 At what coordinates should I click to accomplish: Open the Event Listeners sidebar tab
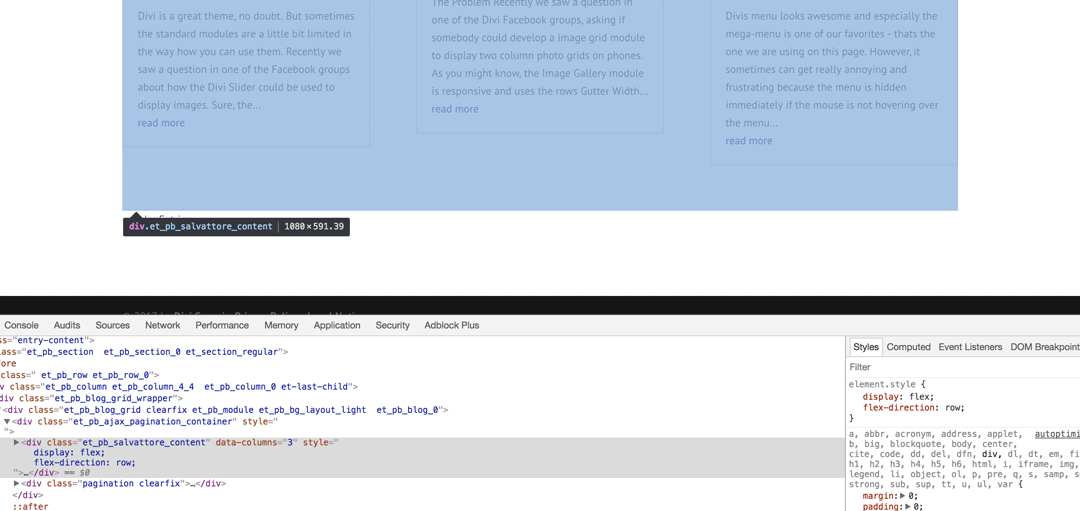tap(970, 347)
